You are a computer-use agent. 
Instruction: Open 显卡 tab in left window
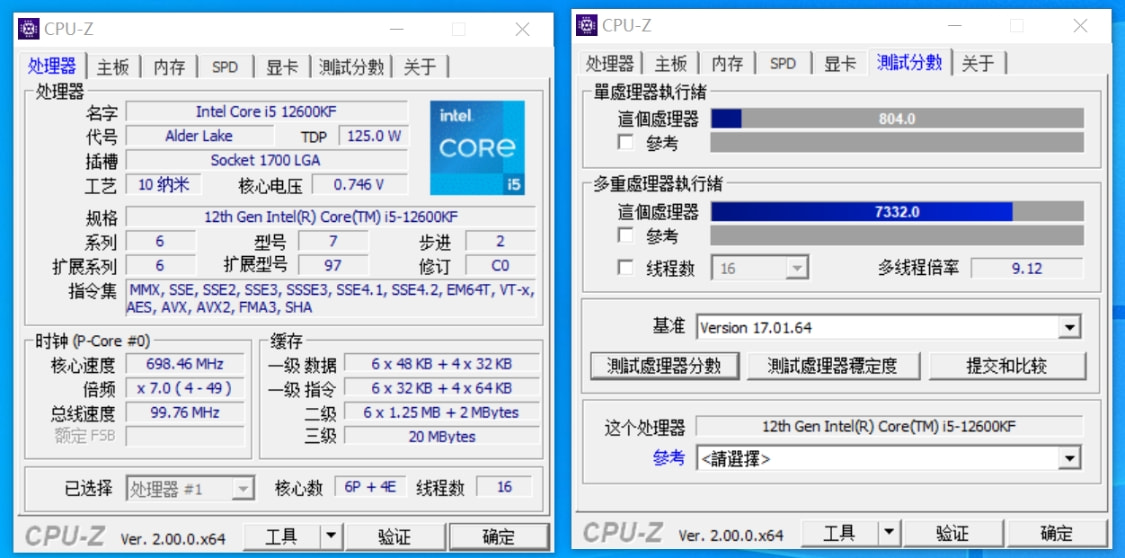pyautogui.click(x=282, y=67)
